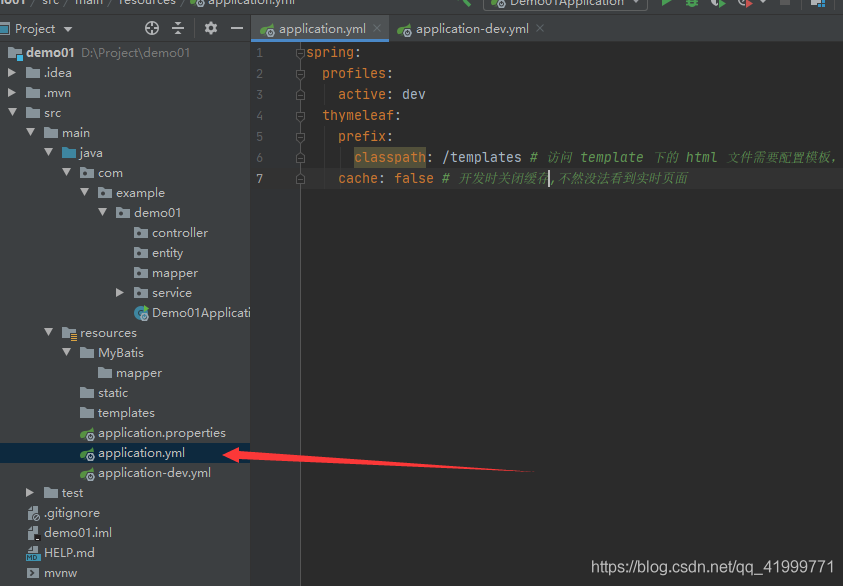
Task: Select application.properties file in the tree
Action: pyautogui.click(x=161, y=433)
